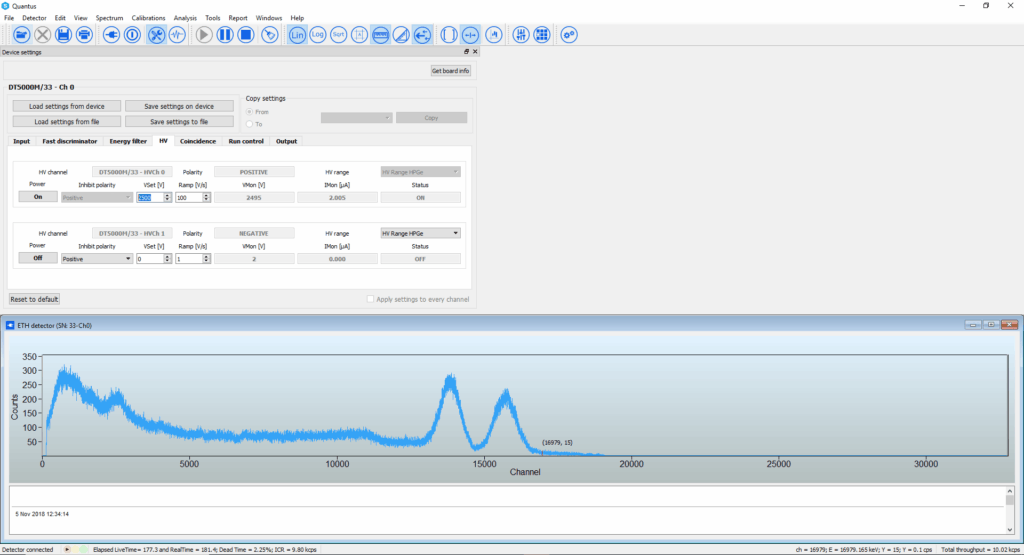This screenshot has height=555, width=1024.
Task: Switch to Lin scale
Action: tap(297, 35)
